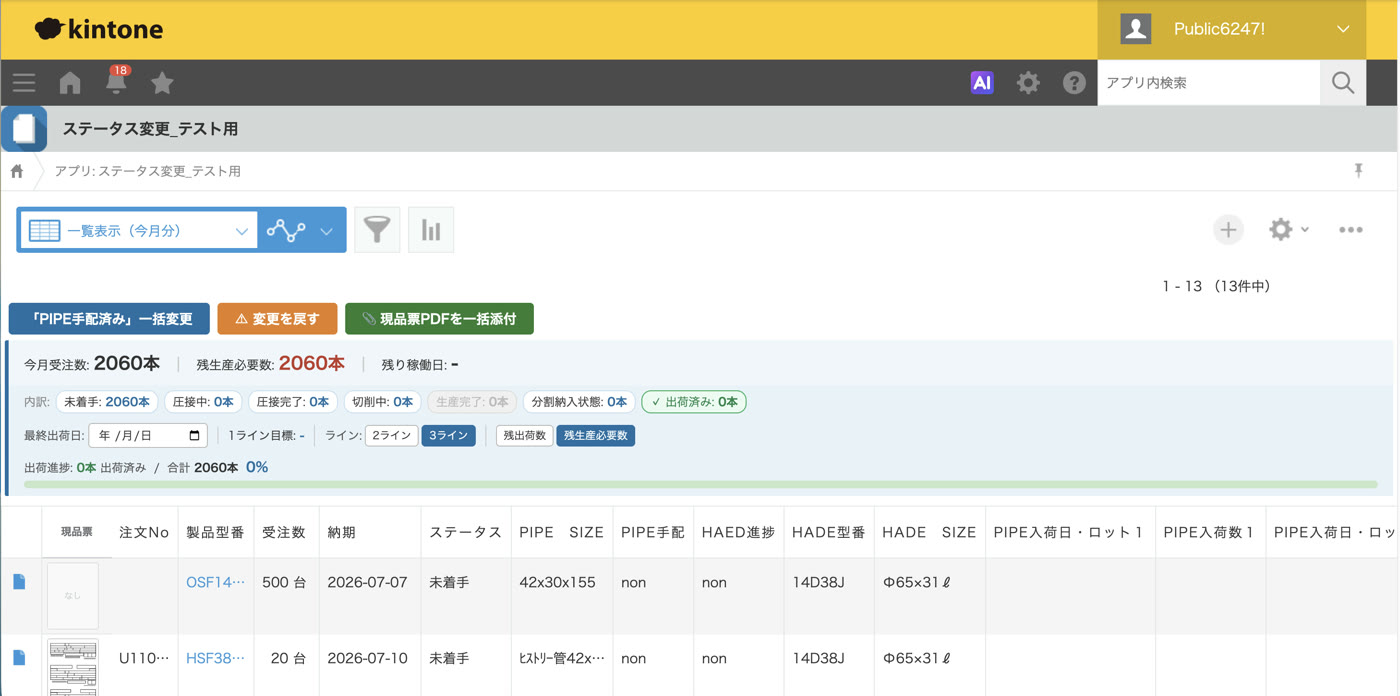The width and height of the screenshot is (1400, 696).
Task: Open calendar picker in 最終出荷日 field
Action: click(x=195, y=436)
